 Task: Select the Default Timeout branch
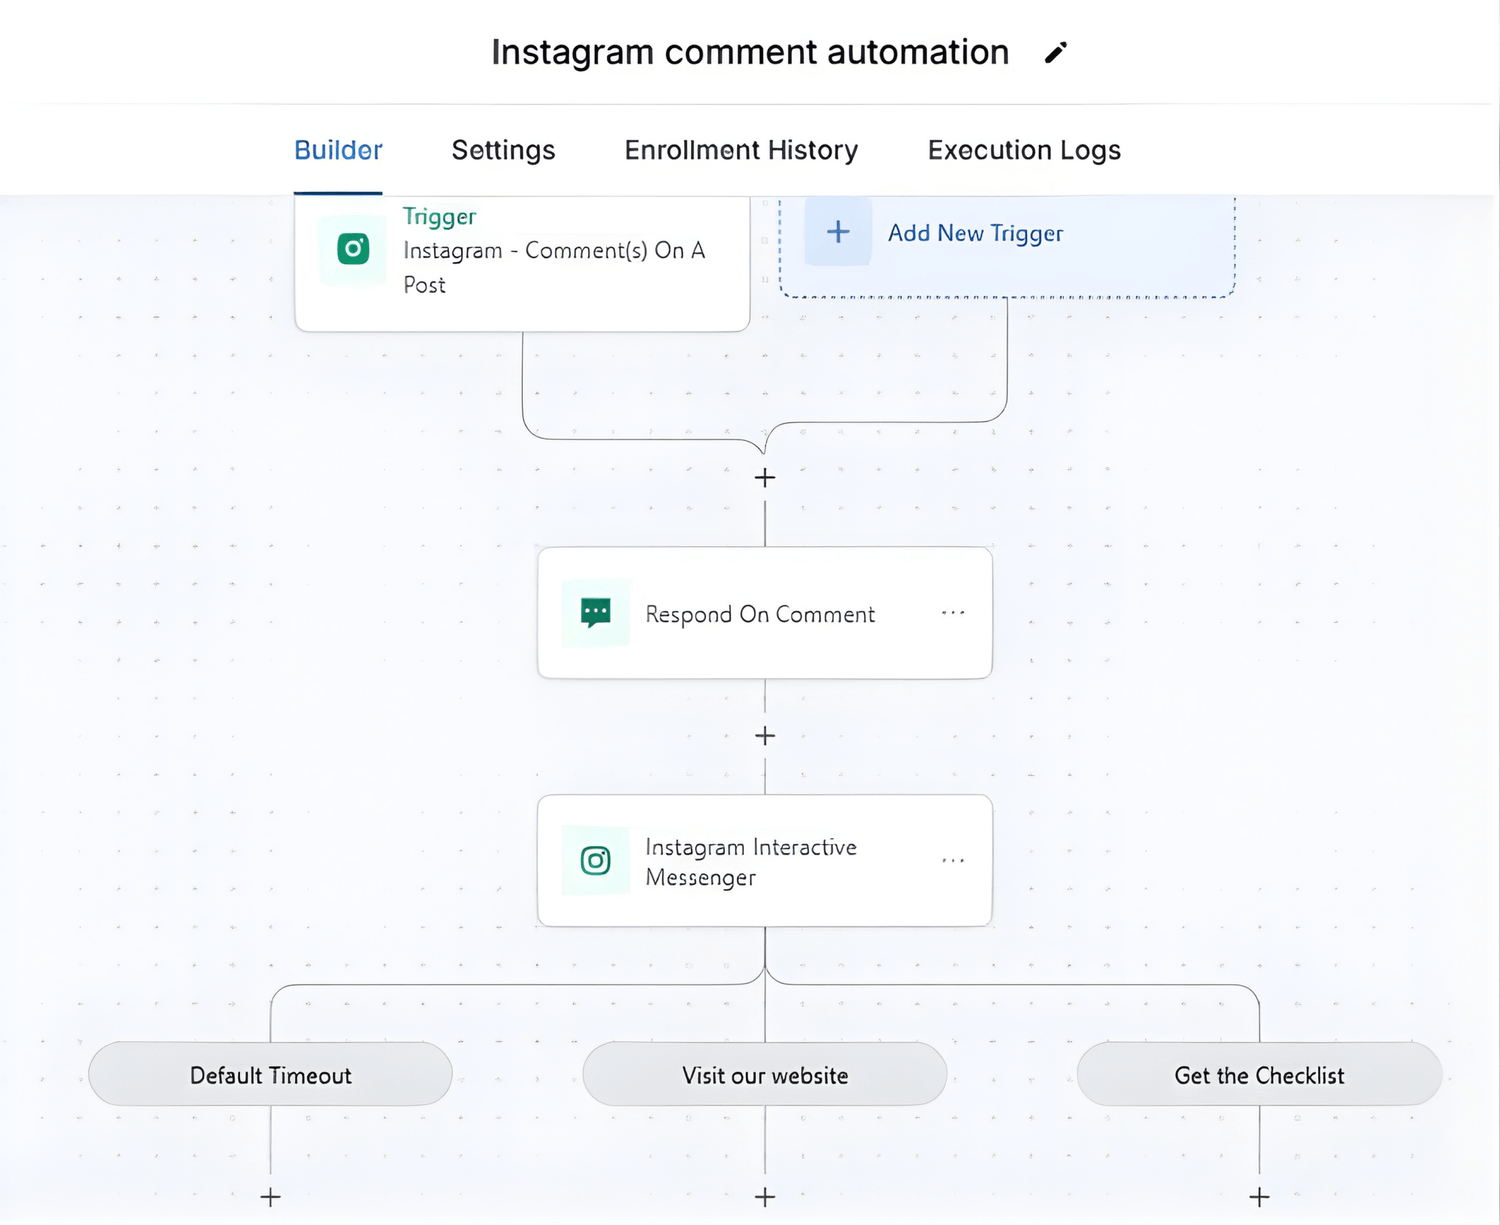click(270, 1075)
